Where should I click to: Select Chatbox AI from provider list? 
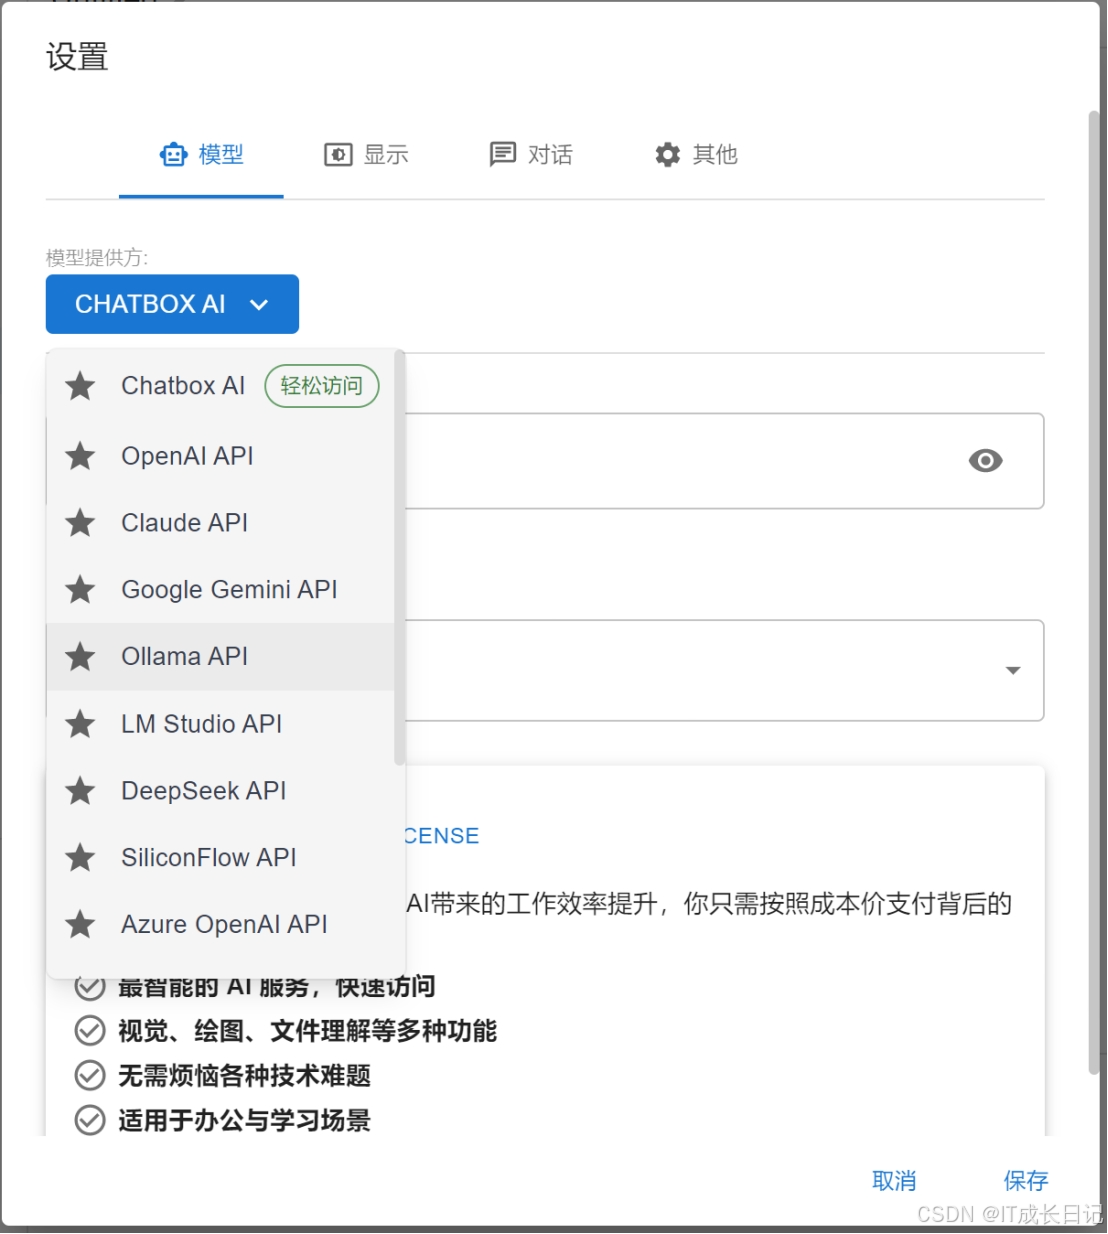(221, 386)
